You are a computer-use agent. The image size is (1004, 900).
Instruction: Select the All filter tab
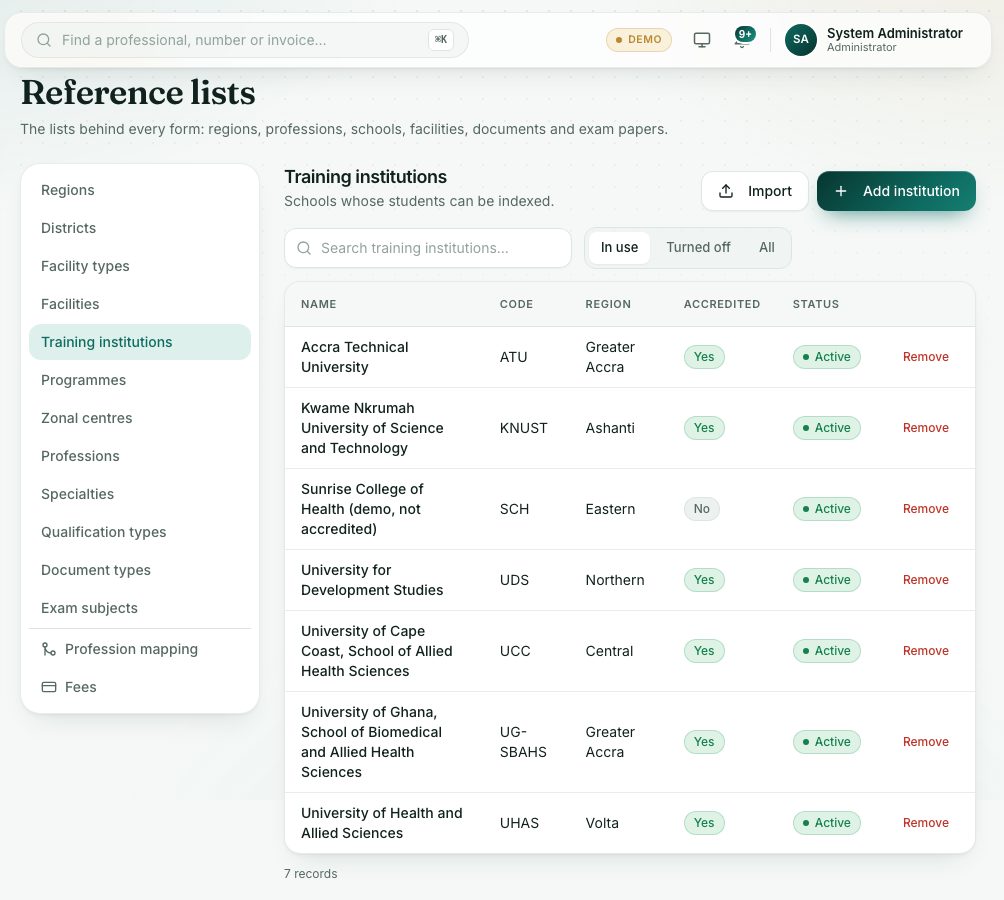coord(766,247)
